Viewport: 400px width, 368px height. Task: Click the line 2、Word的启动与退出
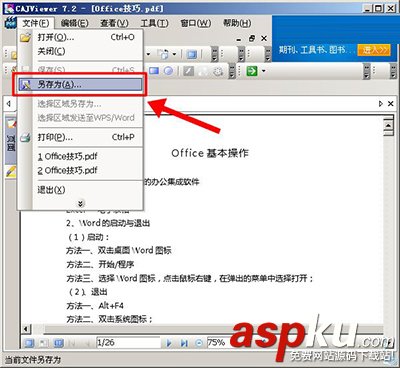(x=108, y=223)
